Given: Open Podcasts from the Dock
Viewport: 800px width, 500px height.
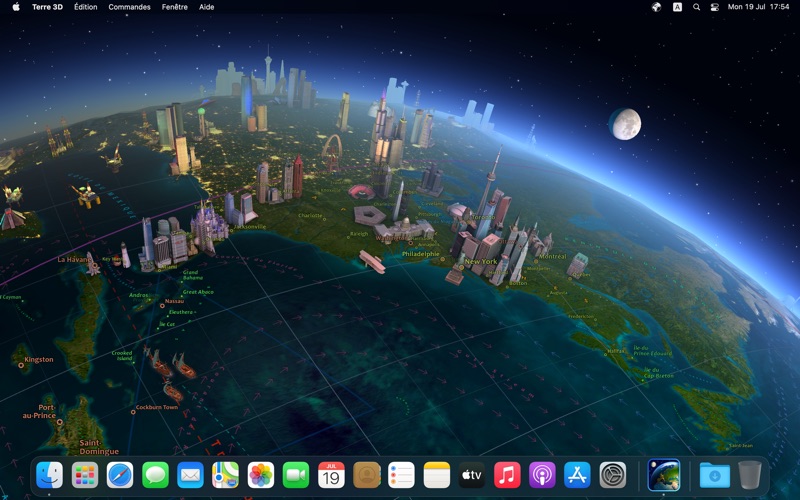Looking at the screenshot, I should (542, 475).
